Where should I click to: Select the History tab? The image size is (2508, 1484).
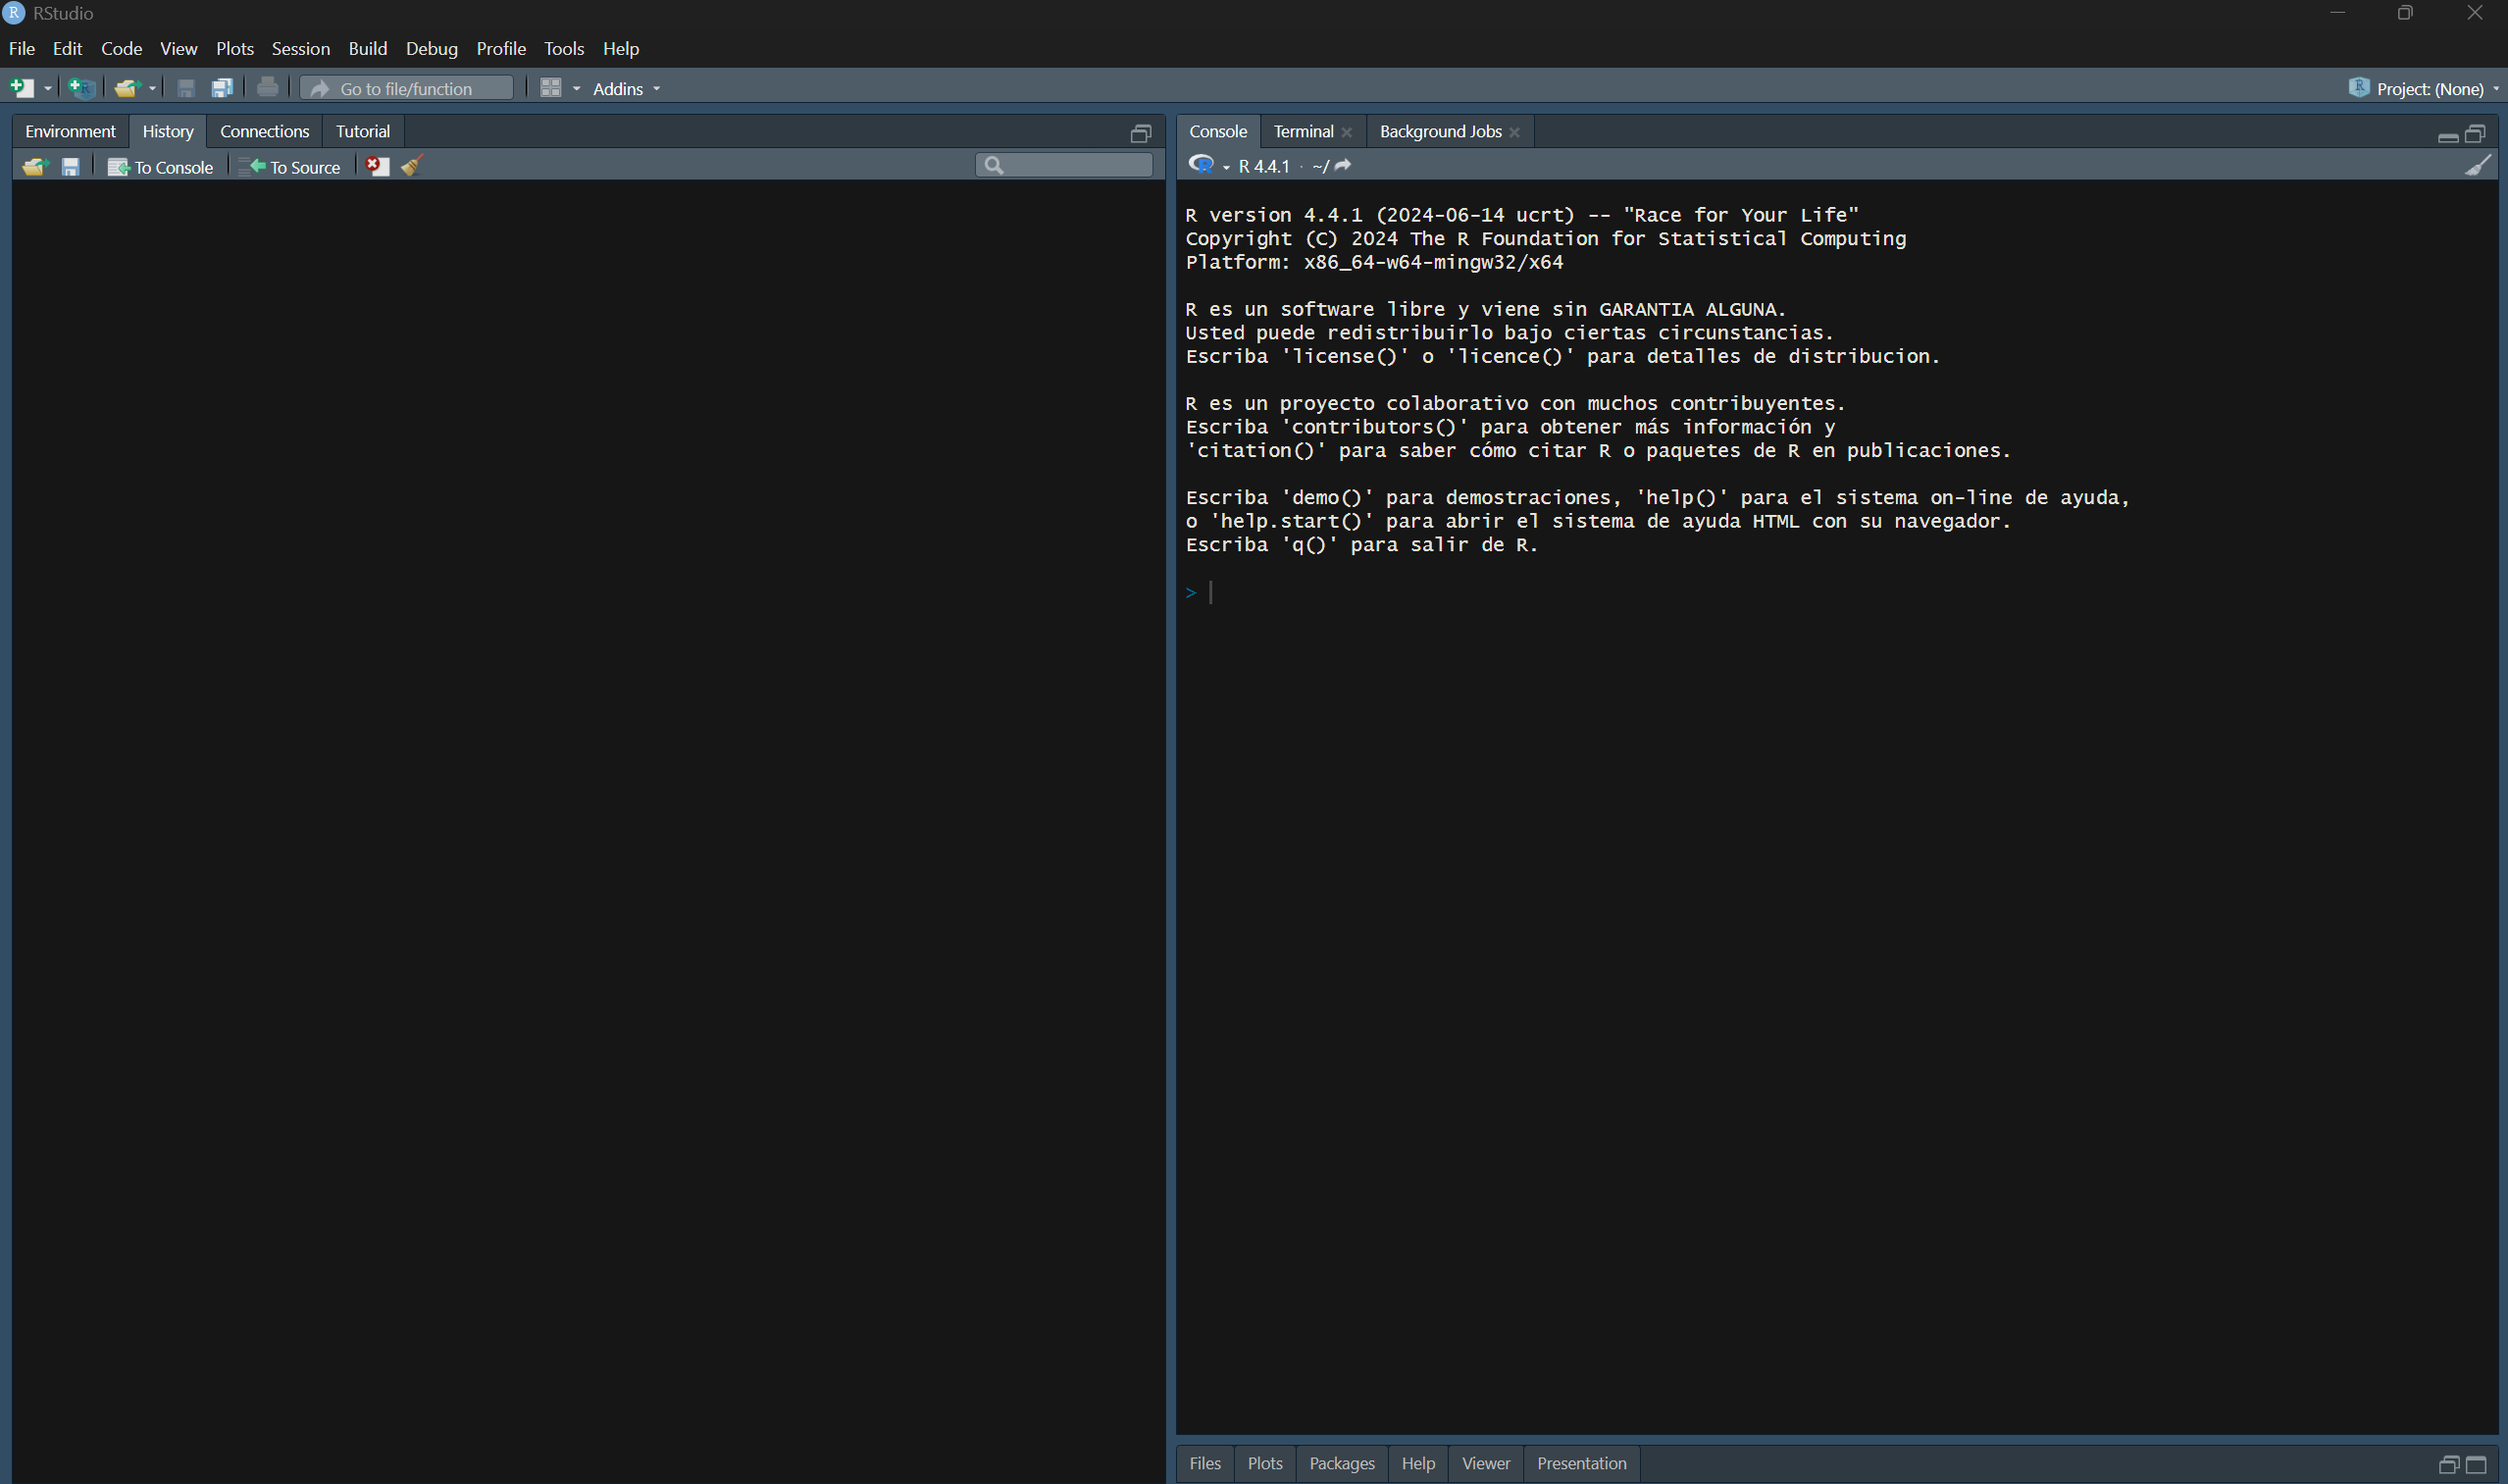point(168,131)
